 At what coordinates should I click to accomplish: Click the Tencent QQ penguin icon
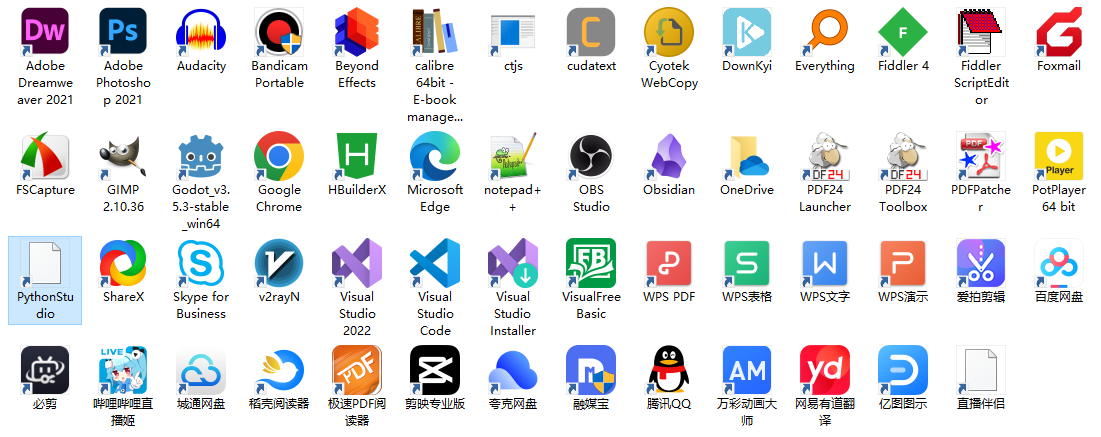[x=669, y=371]
